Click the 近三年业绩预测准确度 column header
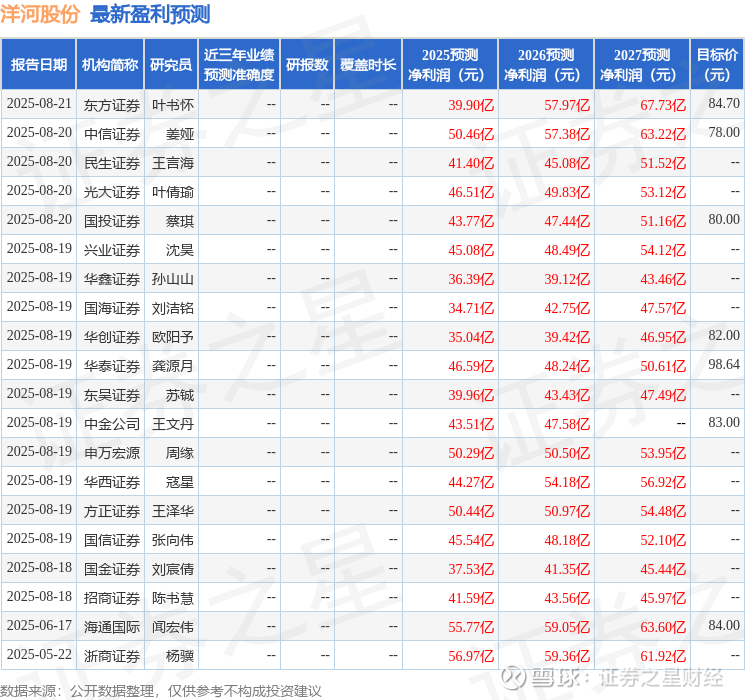The image size is (745, 700). coord(239,65)
